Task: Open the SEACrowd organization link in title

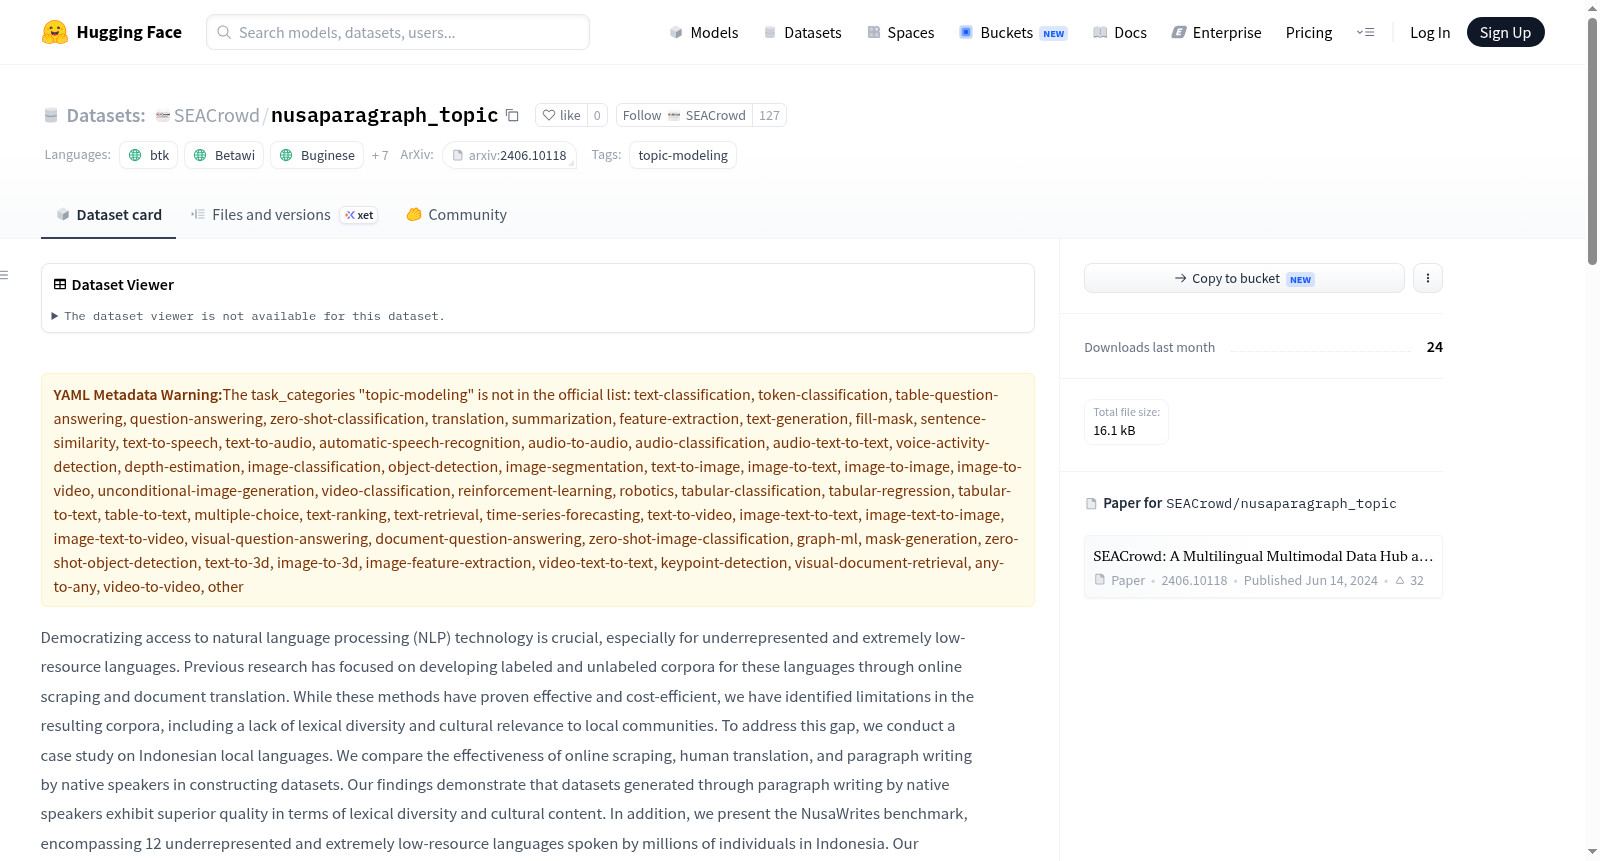Action: click(x=216, y=115)
